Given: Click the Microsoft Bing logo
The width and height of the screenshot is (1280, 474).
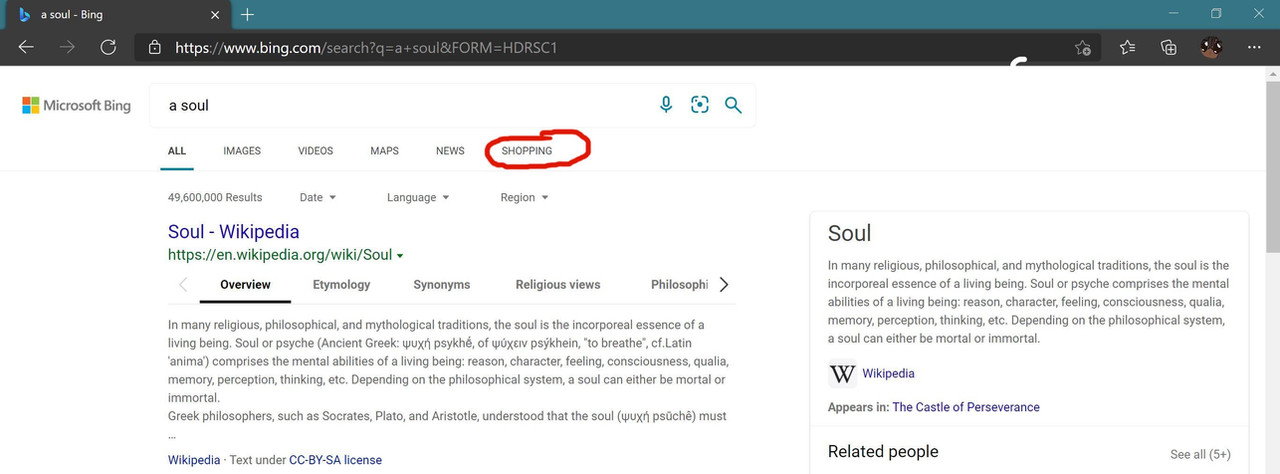Looking at the screenshot, I should tap(77, 105).
